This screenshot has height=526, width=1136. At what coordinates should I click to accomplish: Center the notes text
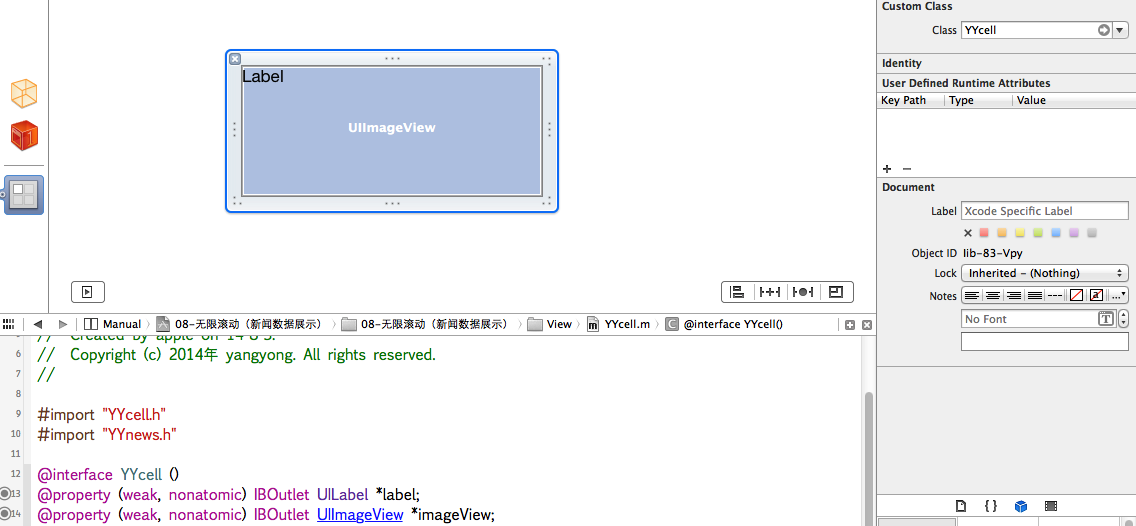click(x=993, y=295)
